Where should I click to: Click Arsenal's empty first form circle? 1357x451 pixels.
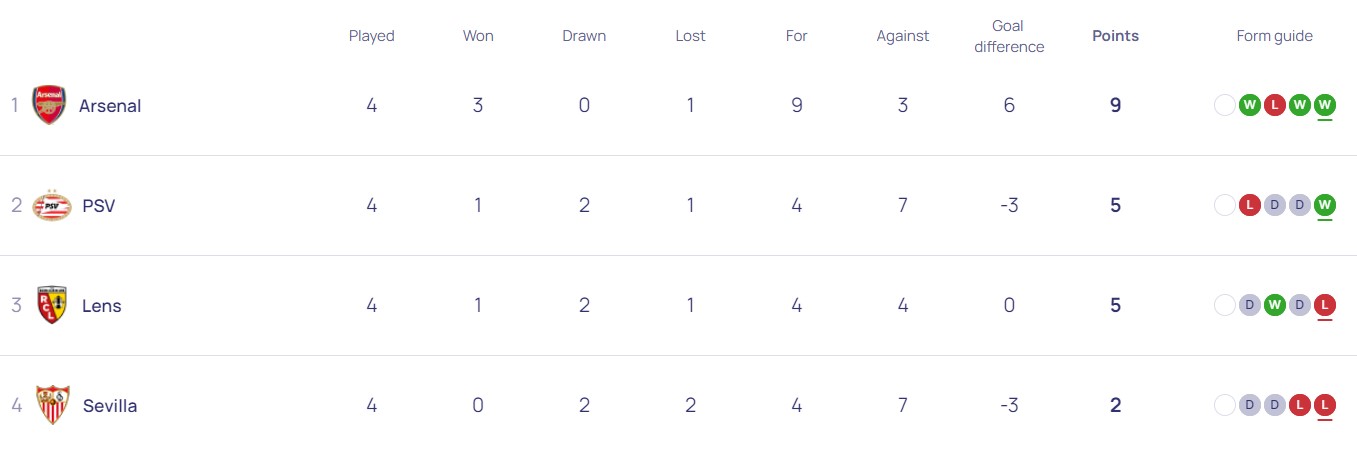coord(1225,105)
